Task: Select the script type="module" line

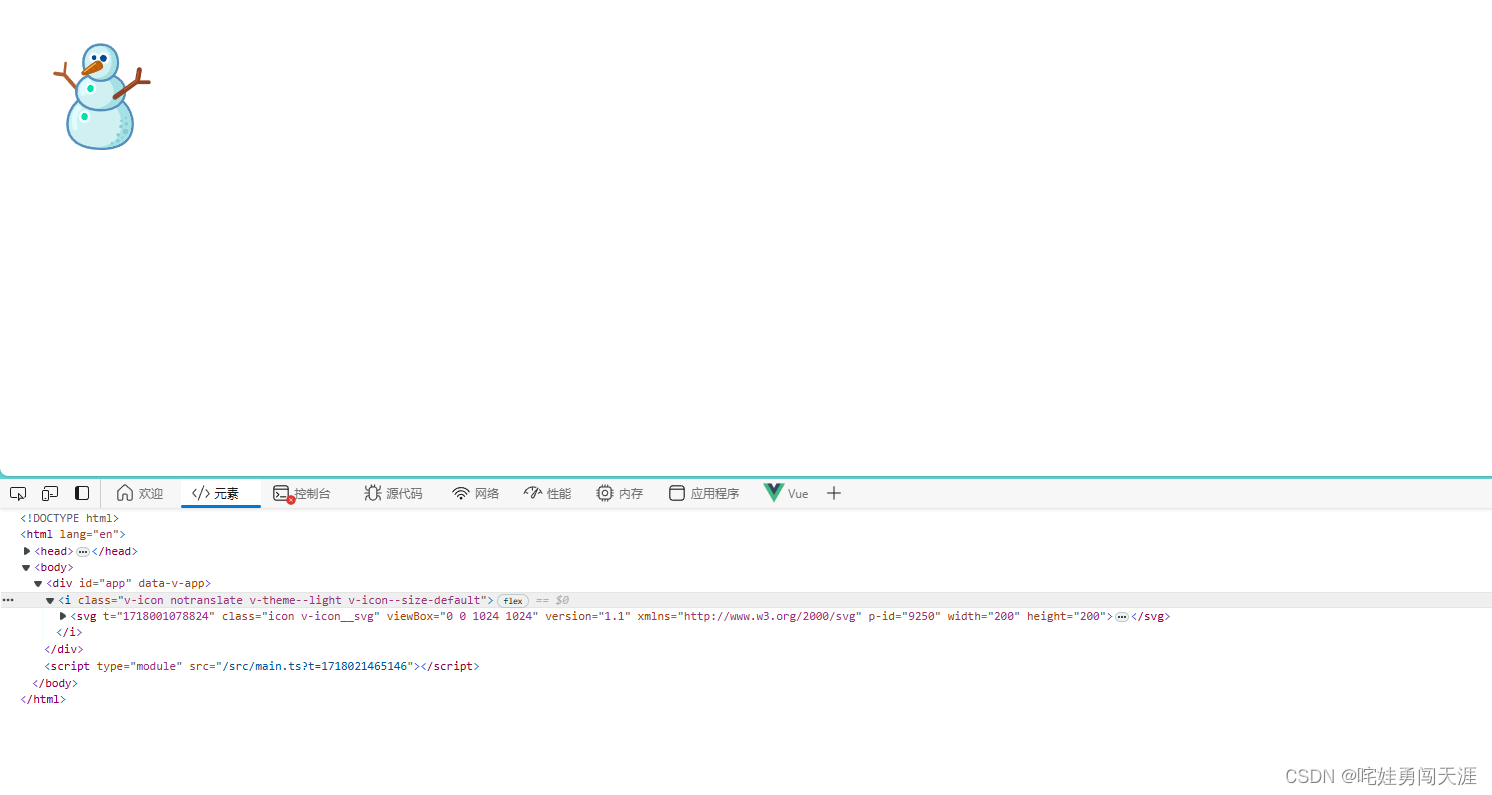Action: coord(262,666)
